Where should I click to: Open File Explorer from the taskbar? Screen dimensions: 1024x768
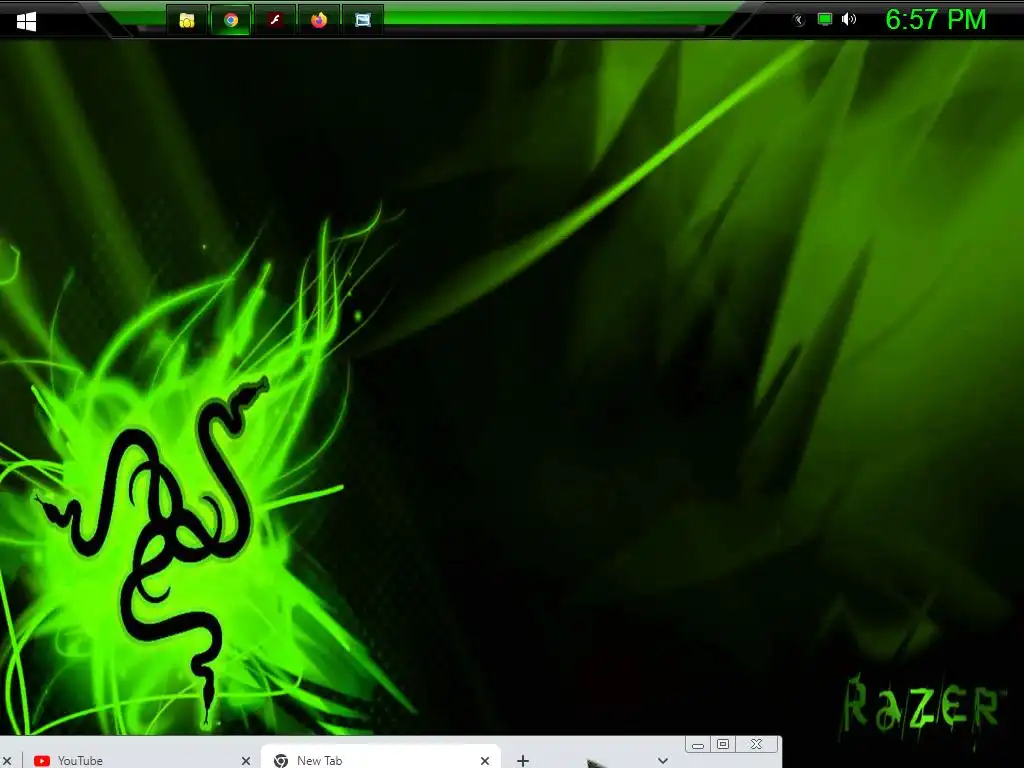pyautogui.click(x=187, y=20)
